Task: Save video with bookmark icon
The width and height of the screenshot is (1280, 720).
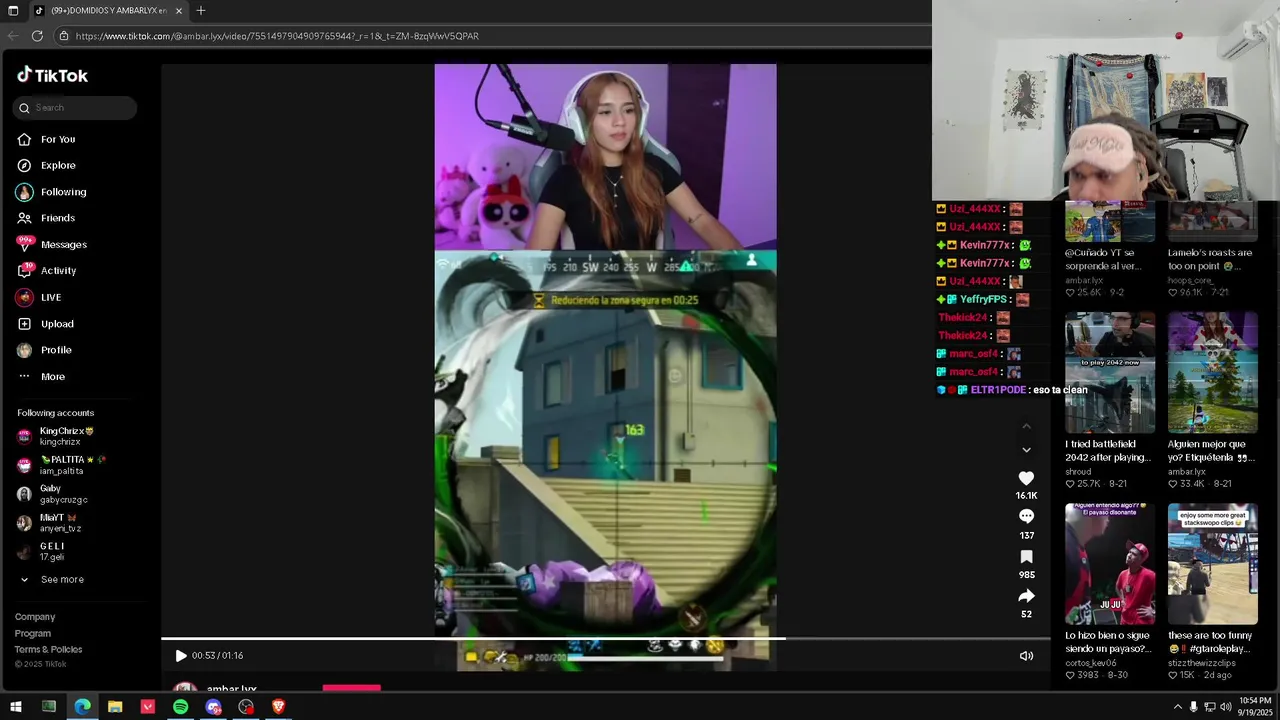Action: click(1026, 557)
